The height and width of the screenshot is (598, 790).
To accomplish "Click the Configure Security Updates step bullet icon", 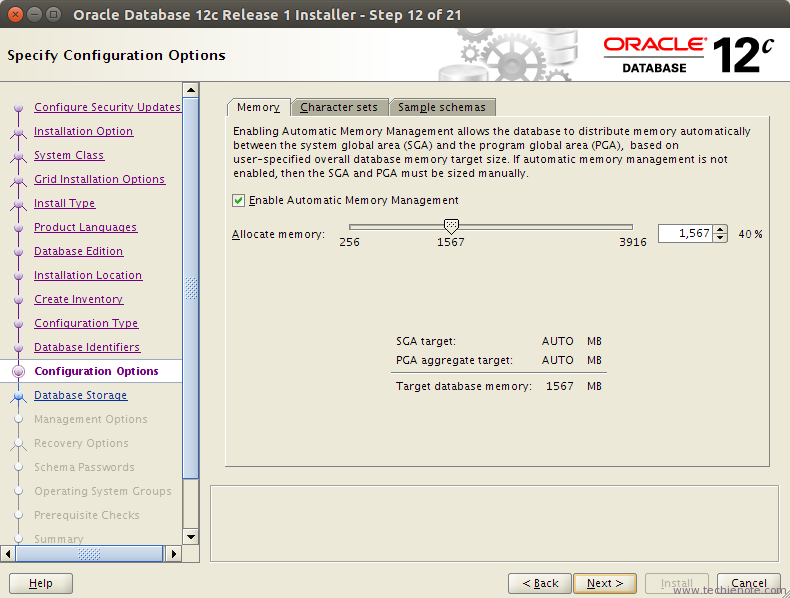I will [x=19, y=107].
